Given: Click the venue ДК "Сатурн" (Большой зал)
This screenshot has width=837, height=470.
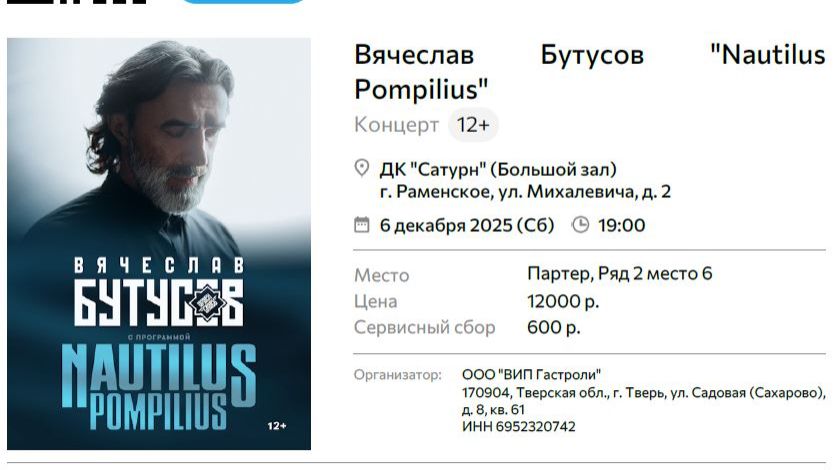Looking at the screenshot, I should (498, 170).
